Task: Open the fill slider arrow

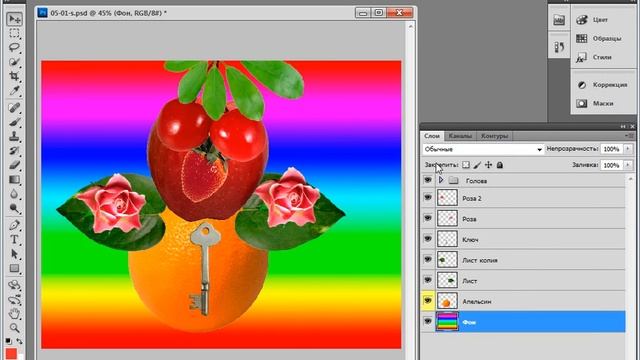Action: pos(628,165)
